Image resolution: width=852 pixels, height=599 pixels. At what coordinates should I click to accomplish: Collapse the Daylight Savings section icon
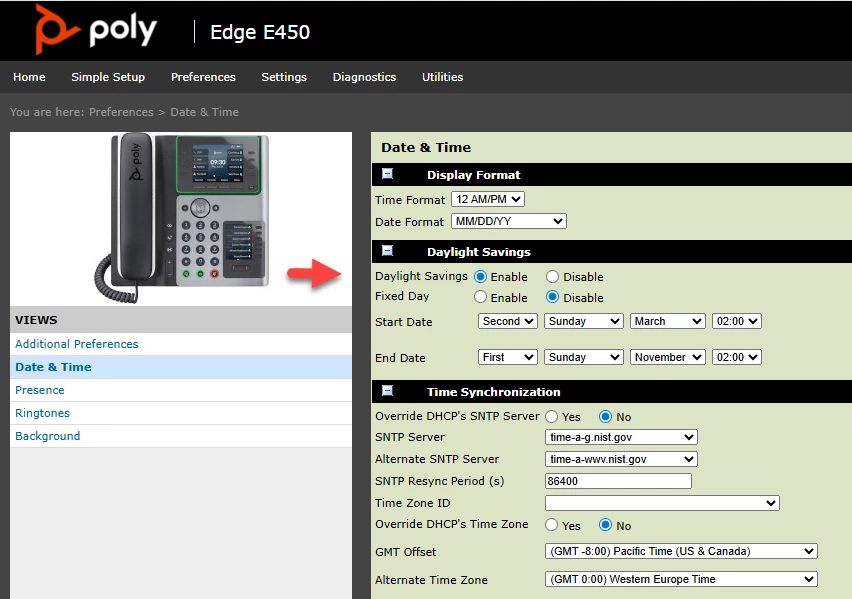point(387,251)
